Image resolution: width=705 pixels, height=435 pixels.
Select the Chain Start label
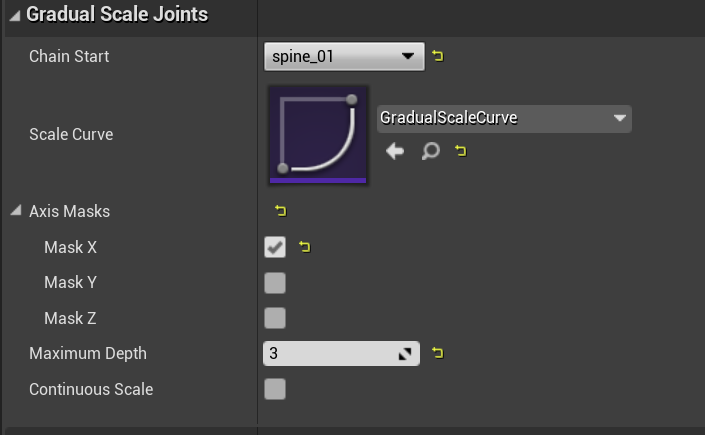click(69, 57)
